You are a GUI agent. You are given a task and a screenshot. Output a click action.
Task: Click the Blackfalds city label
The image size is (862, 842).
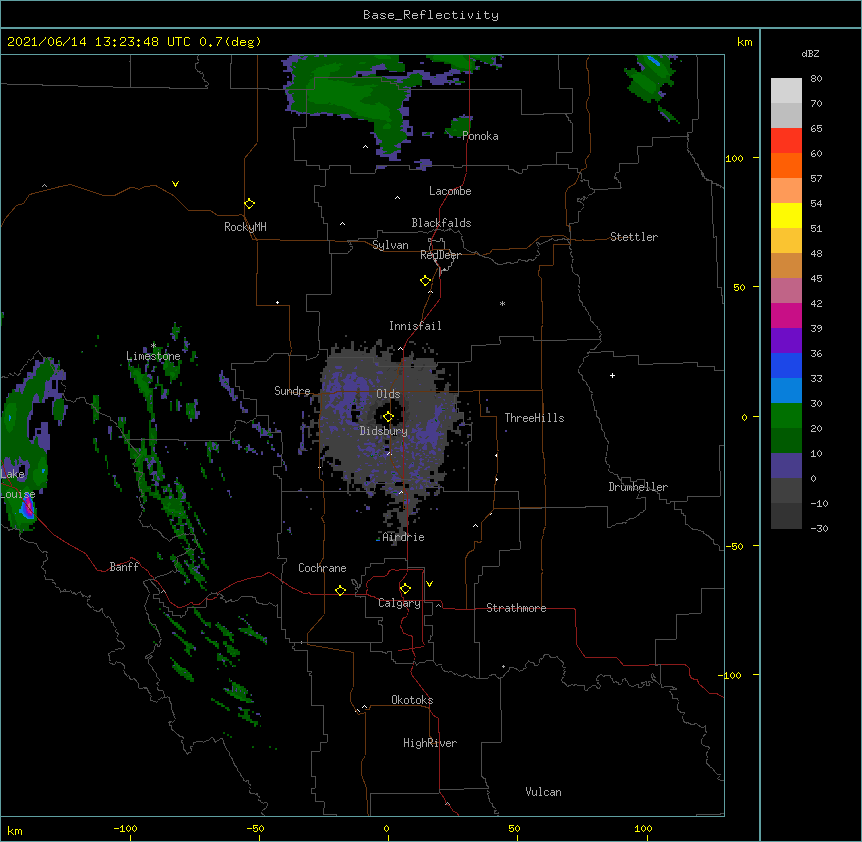(x=441, y=223)
